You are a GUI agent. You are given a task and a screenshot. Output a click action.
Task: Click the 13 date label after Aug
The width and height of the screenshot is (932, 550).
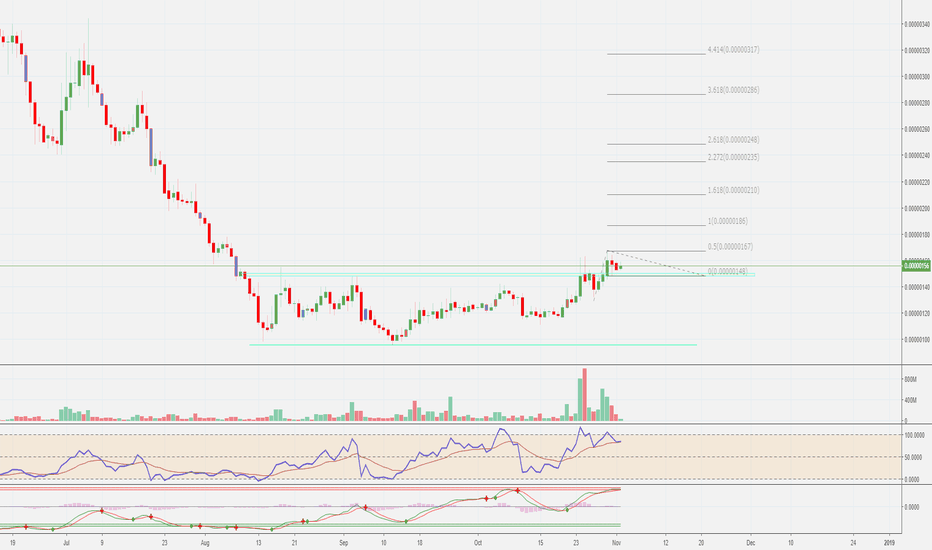pos(259,543)
